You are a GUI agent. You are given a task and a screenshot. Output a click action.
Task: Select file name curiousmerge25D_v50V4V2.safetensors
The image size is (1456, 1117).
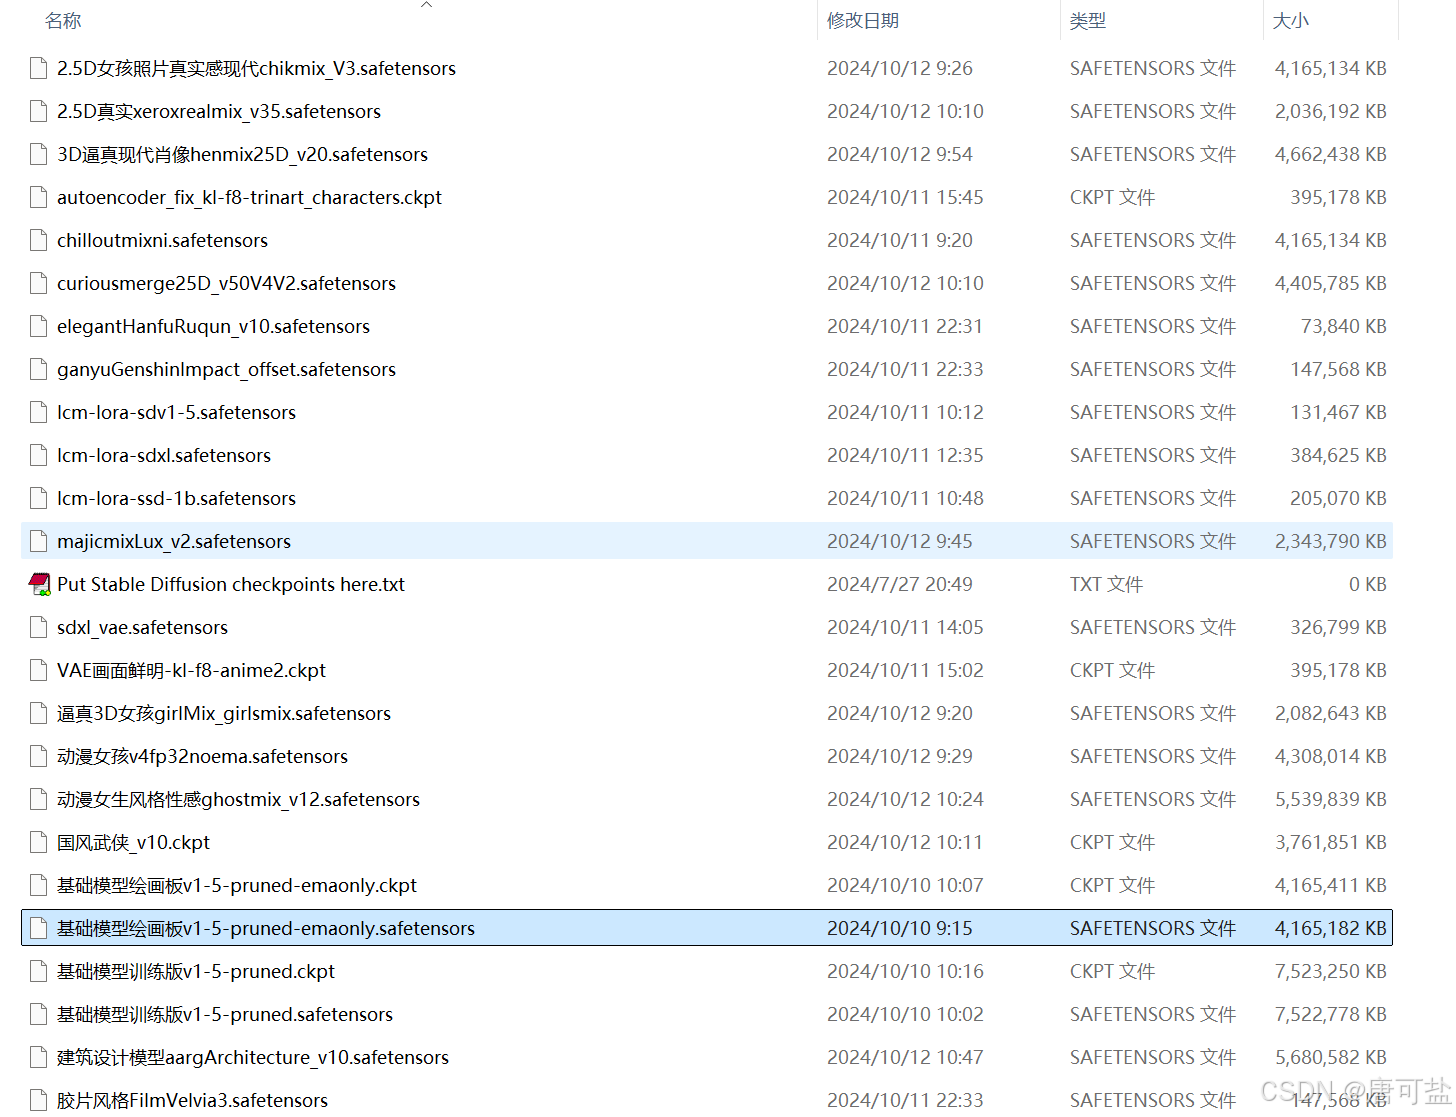[226, 283]
